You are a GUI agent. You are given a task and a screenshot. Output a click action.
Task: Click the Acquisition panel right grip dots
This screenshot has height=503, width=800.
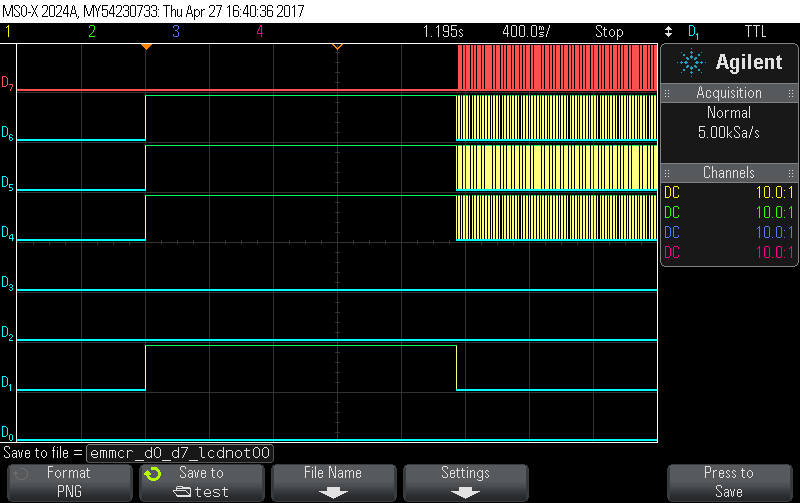click(x=791, y=93)
